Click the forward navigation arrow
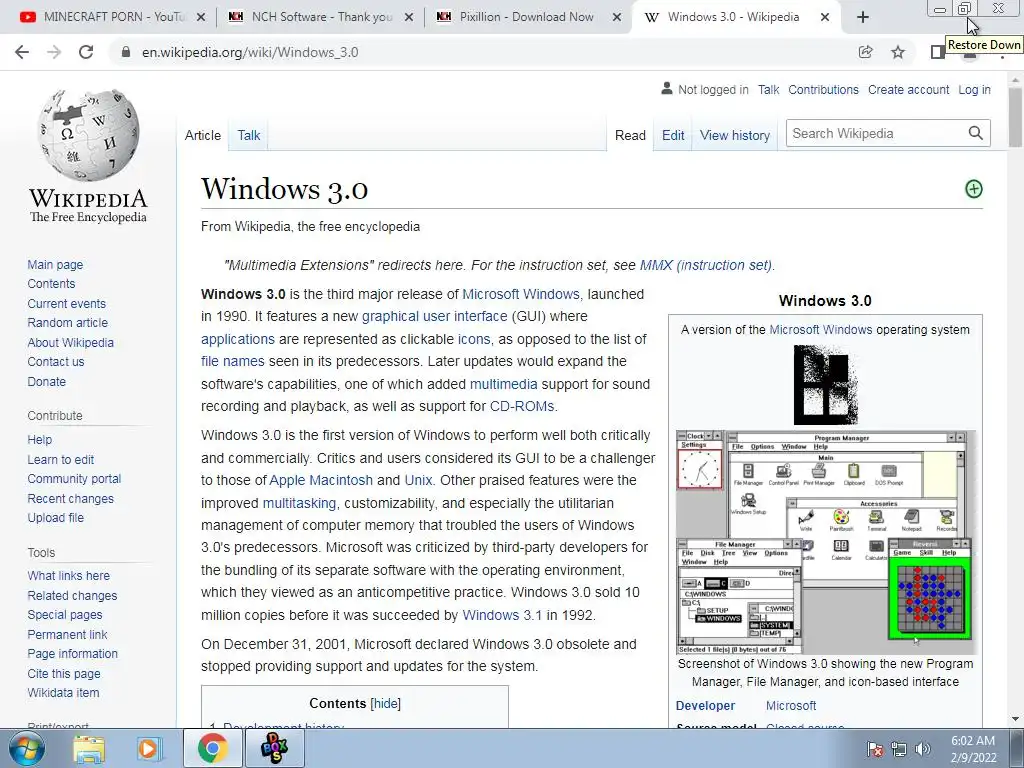 tap(54, 52)
